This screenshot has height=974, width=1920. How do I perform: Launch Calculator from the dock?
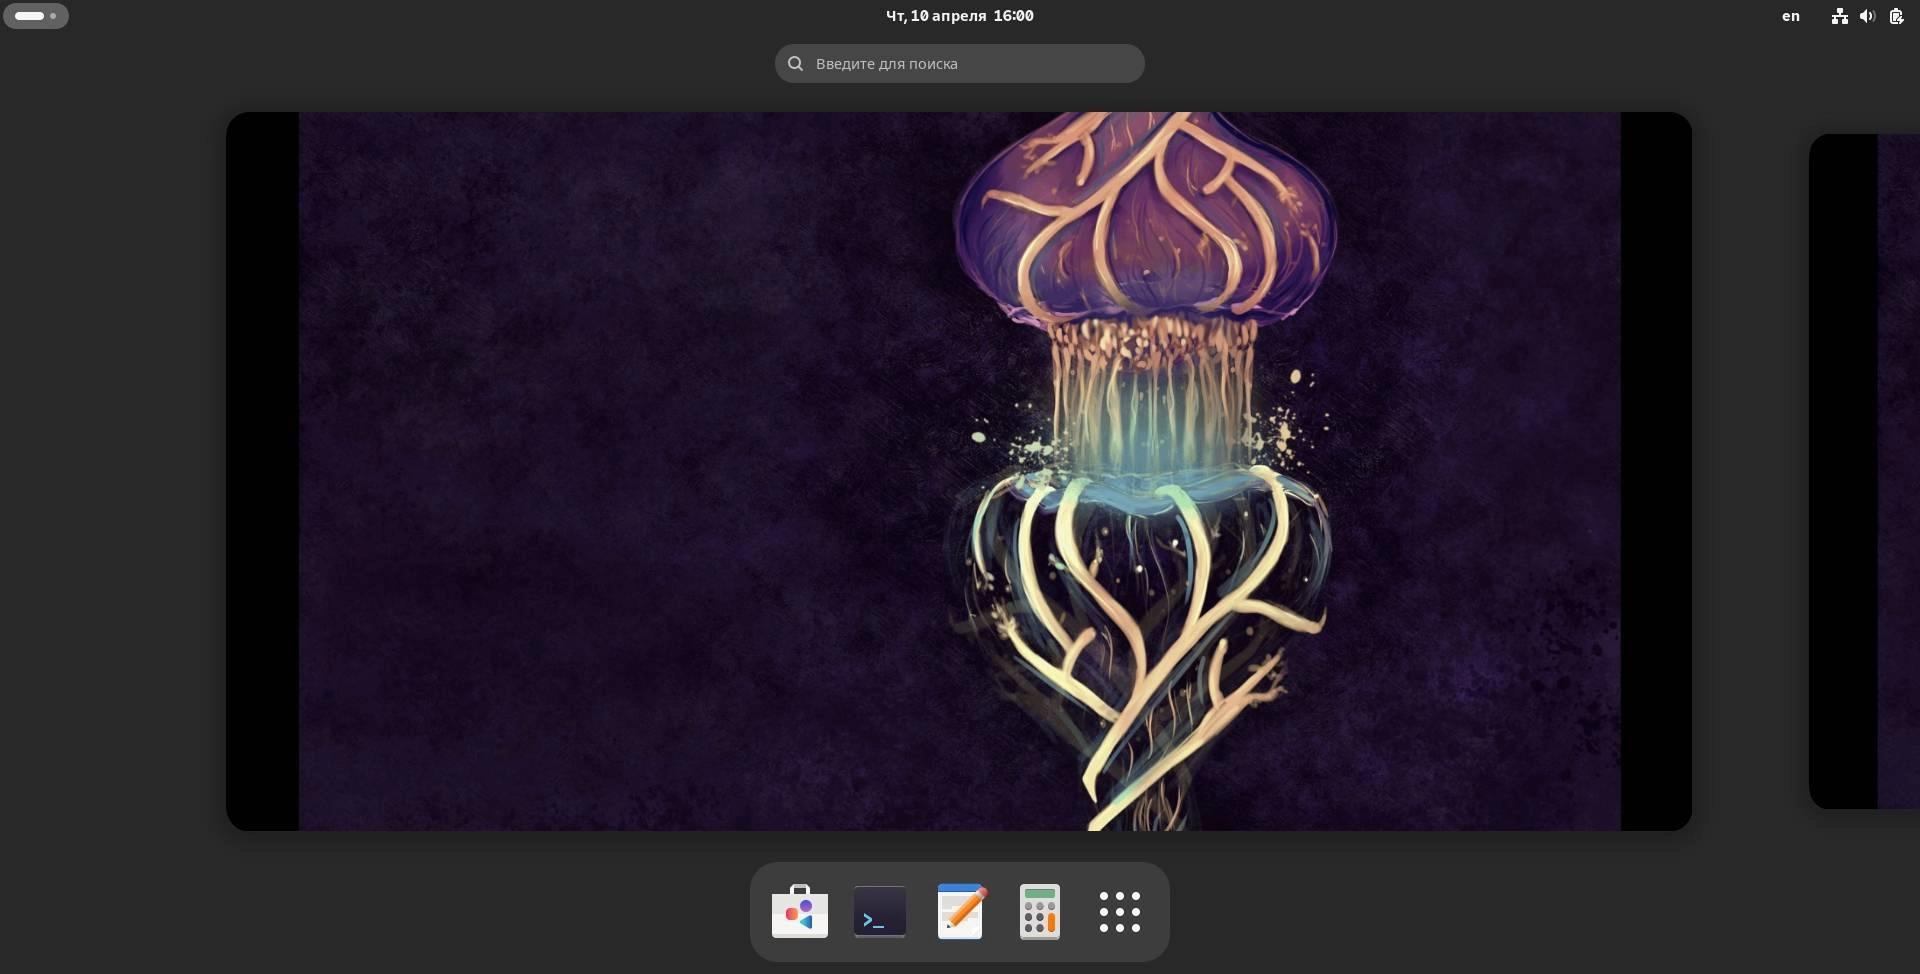pyautogui.click(x=1040, y=911)
